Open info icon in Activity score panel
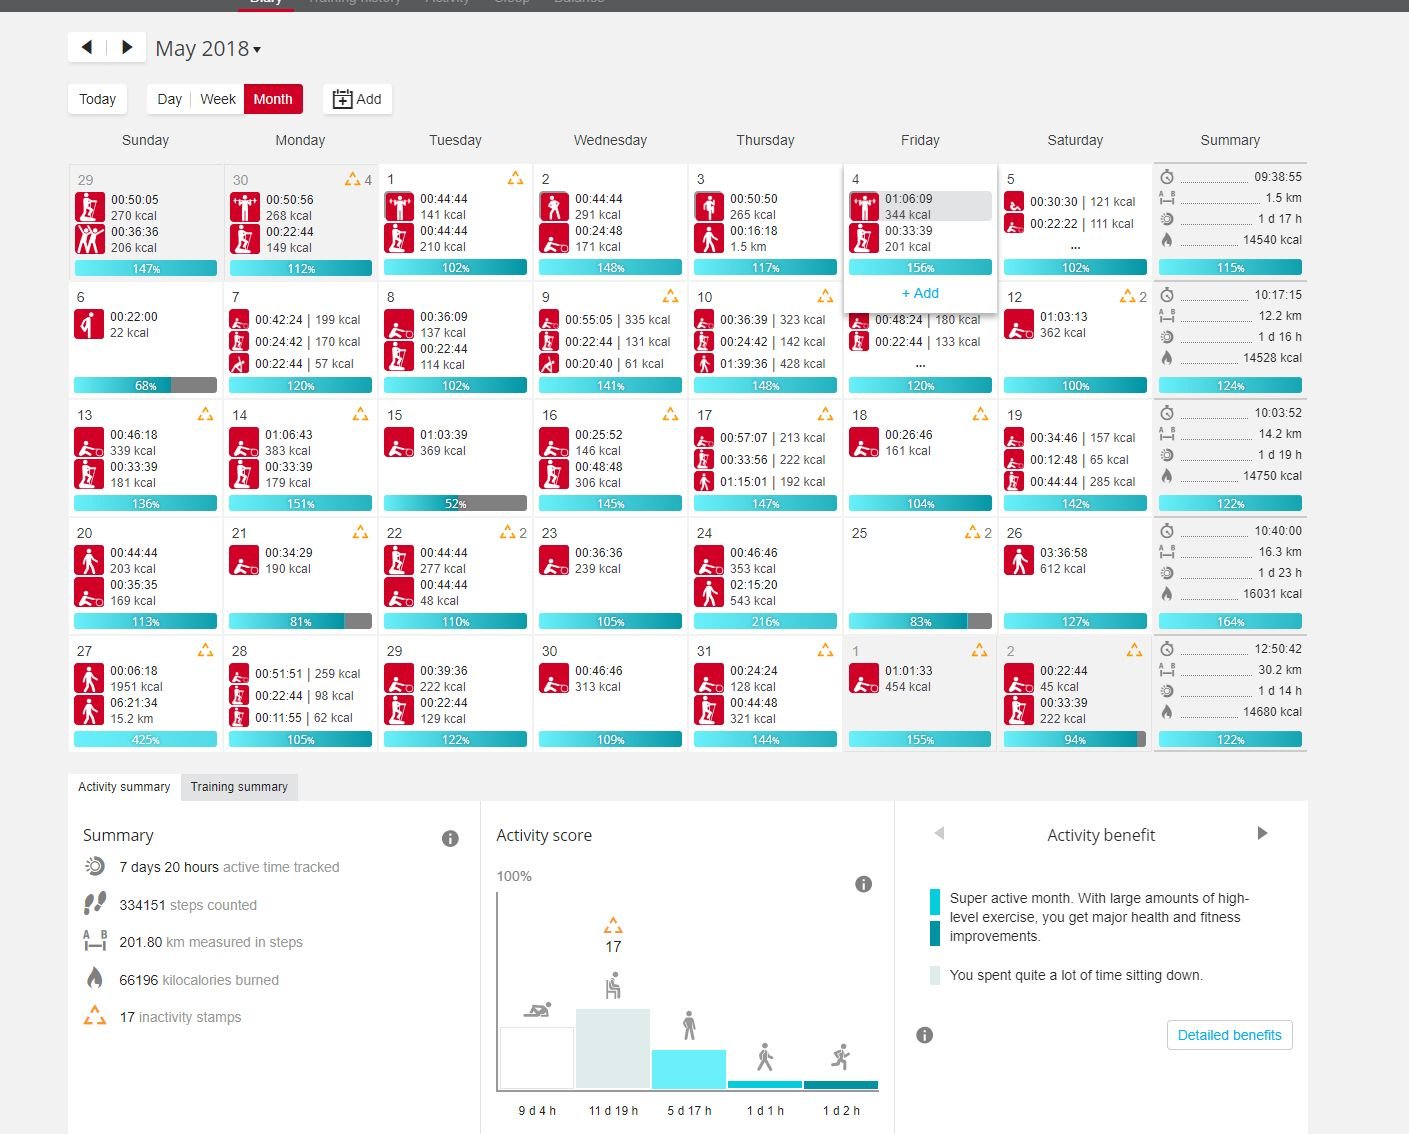The image size is (1409, 1134). (x=864, y=884)
